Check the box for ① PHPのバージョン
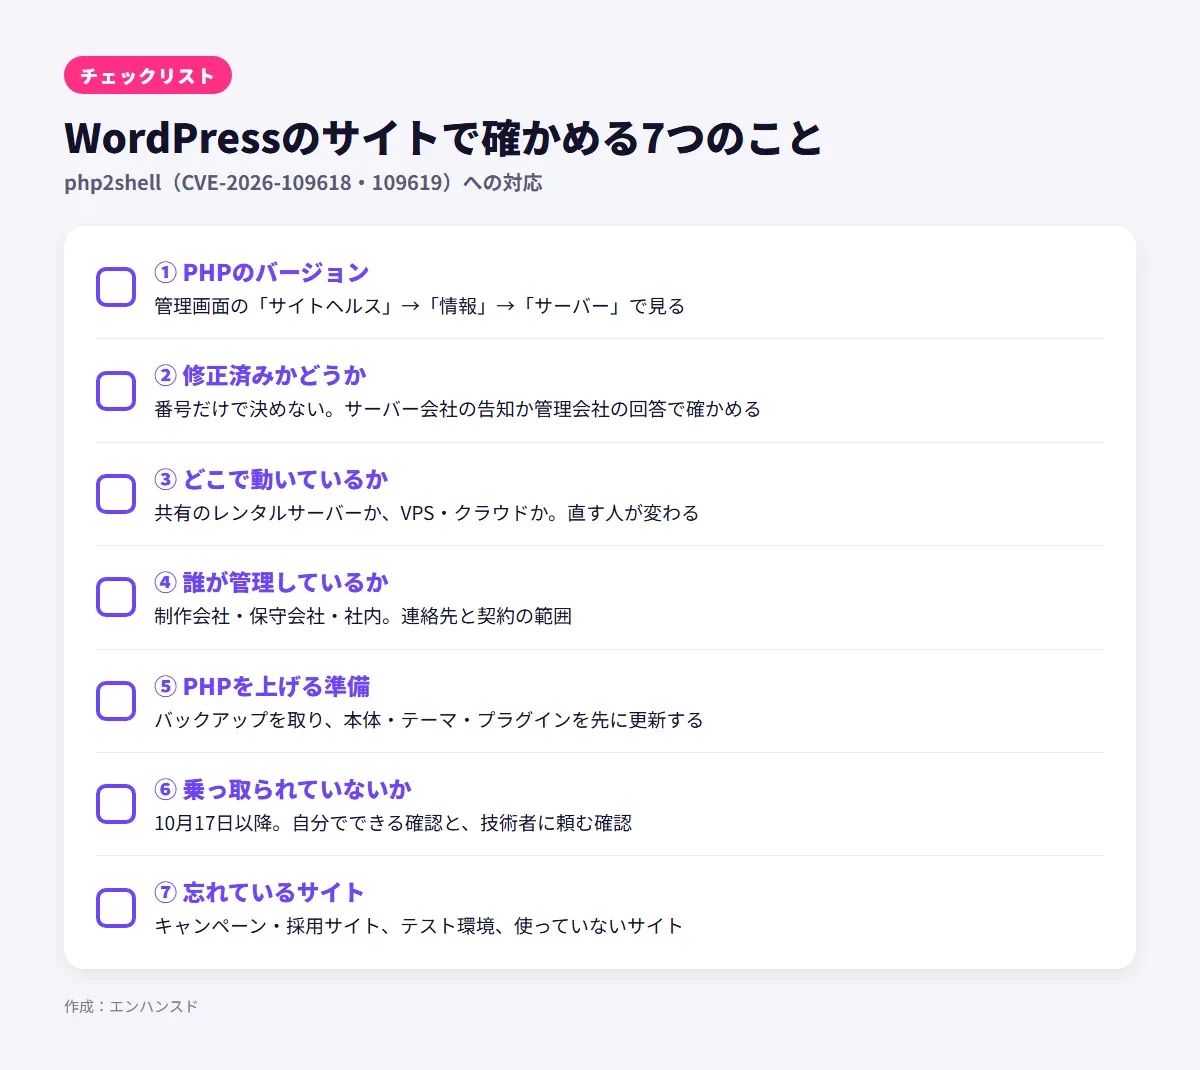This screenshot has width=1200, height=1070. (116, 287)
